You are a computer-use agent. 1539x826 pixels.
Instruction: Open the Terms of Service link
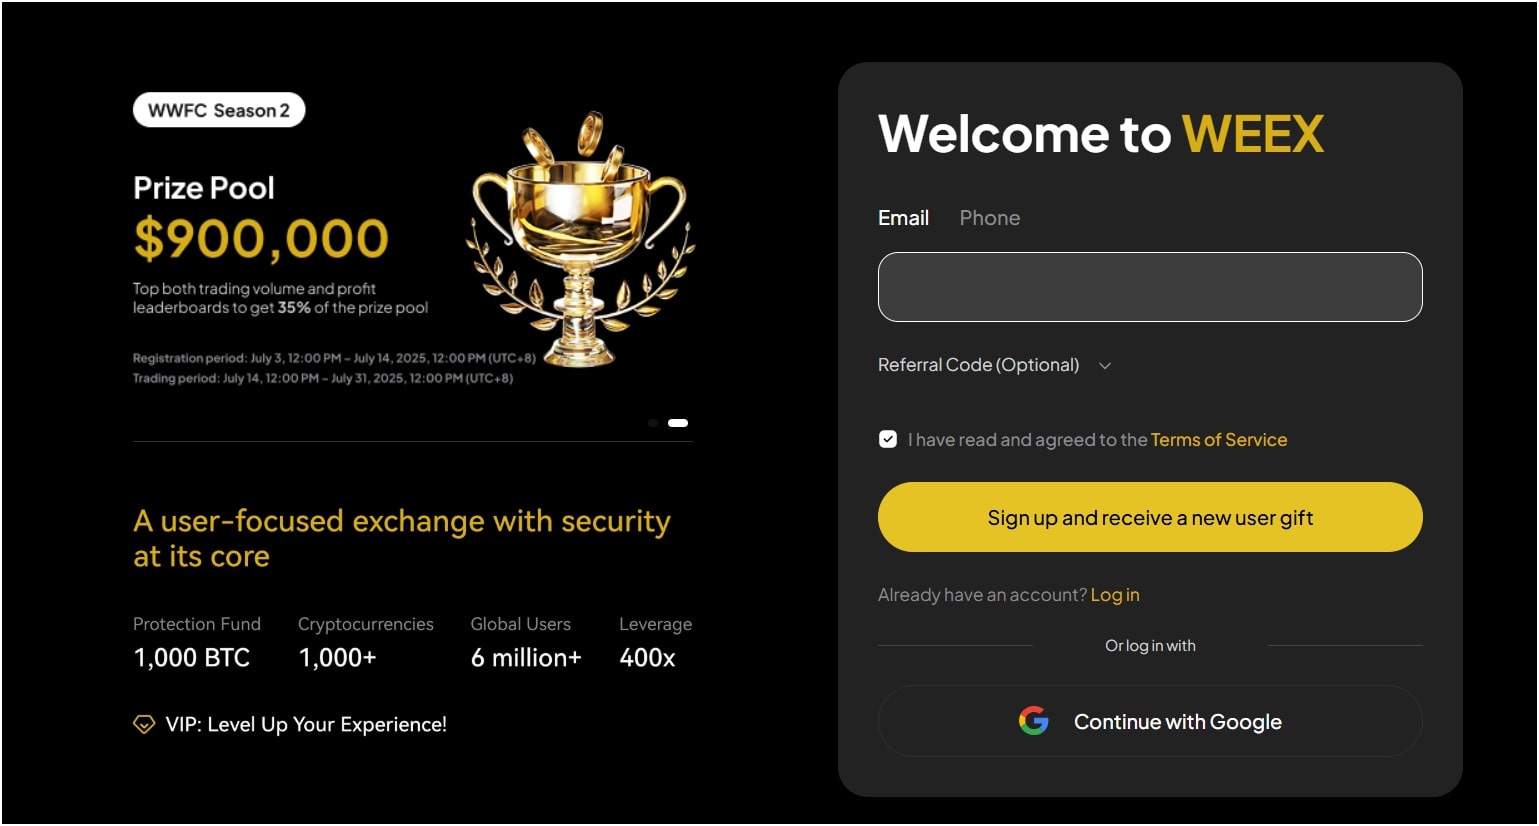tap(1218, 440)
